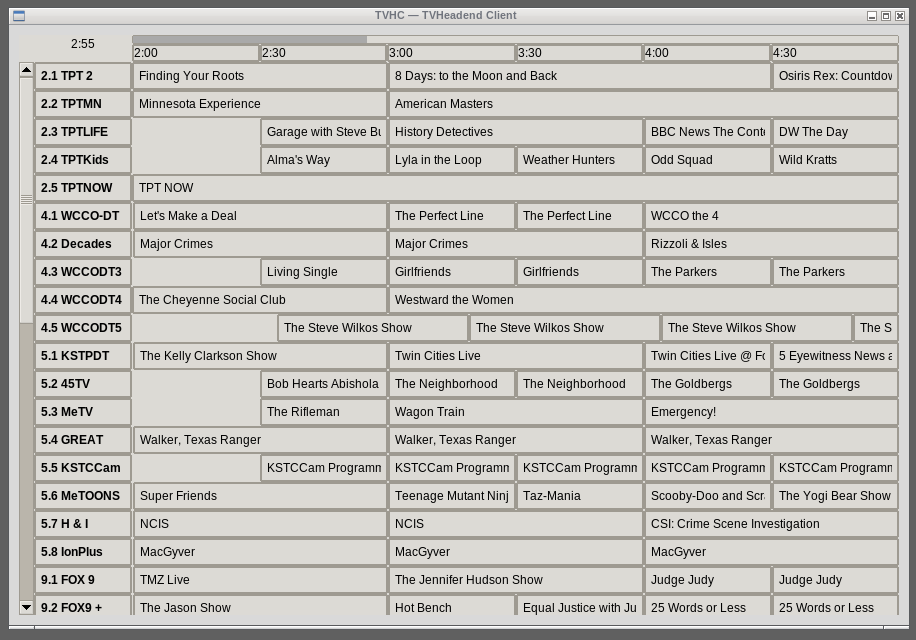Viewport: 916px width, 640px height.
Task: Open Rizzoli & Isles program
Action: 771,244
